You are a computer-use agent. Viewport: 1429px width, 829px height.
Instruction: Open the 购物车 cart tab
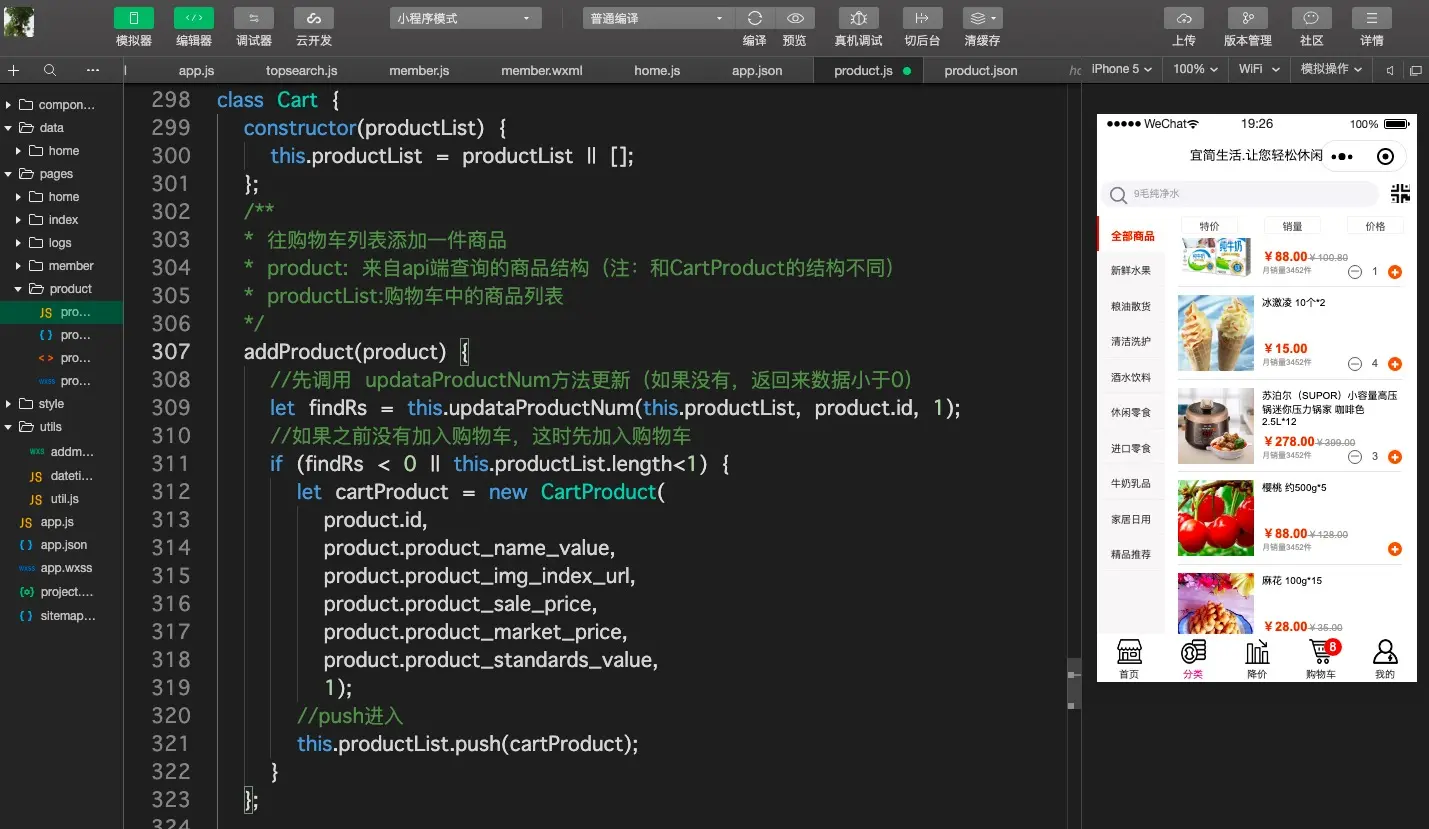point(1321,660)
